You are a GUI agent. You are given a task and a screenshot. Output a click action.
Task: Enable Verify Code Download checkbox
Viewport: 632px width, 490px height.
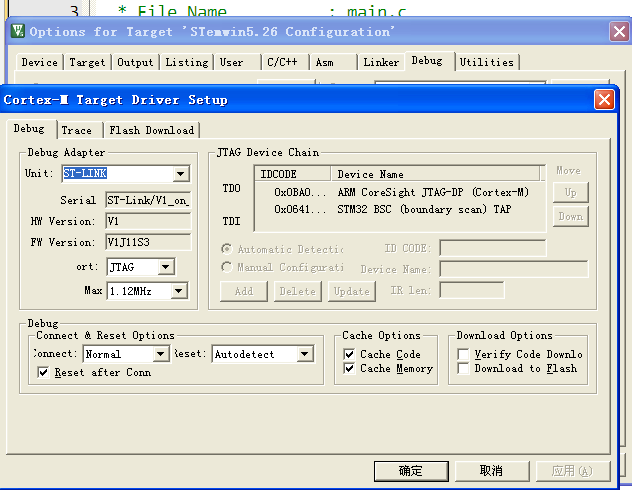(464, 354)
